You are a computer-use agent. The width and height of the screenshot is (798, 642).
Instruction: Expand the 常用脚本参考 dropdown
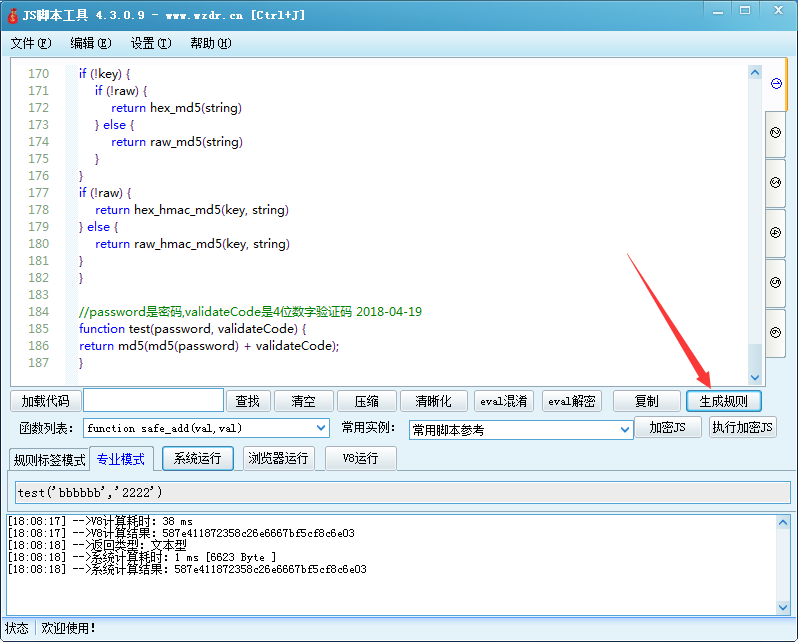(625, 430)
